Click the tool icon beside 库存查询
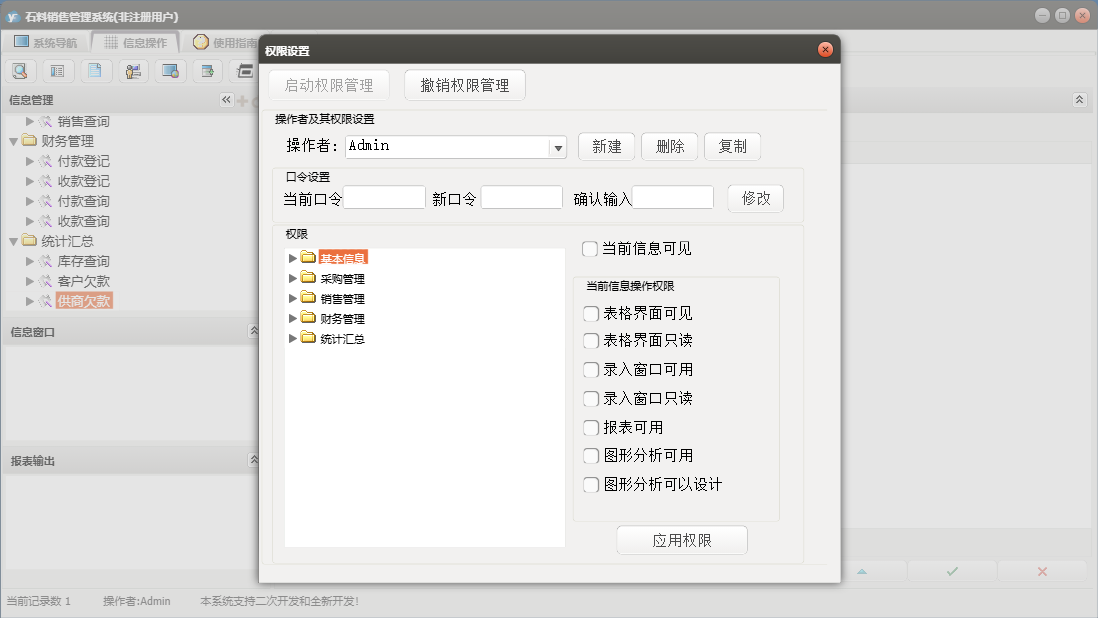The height and width of the screenshot is (618, 1098). [46, 262]
